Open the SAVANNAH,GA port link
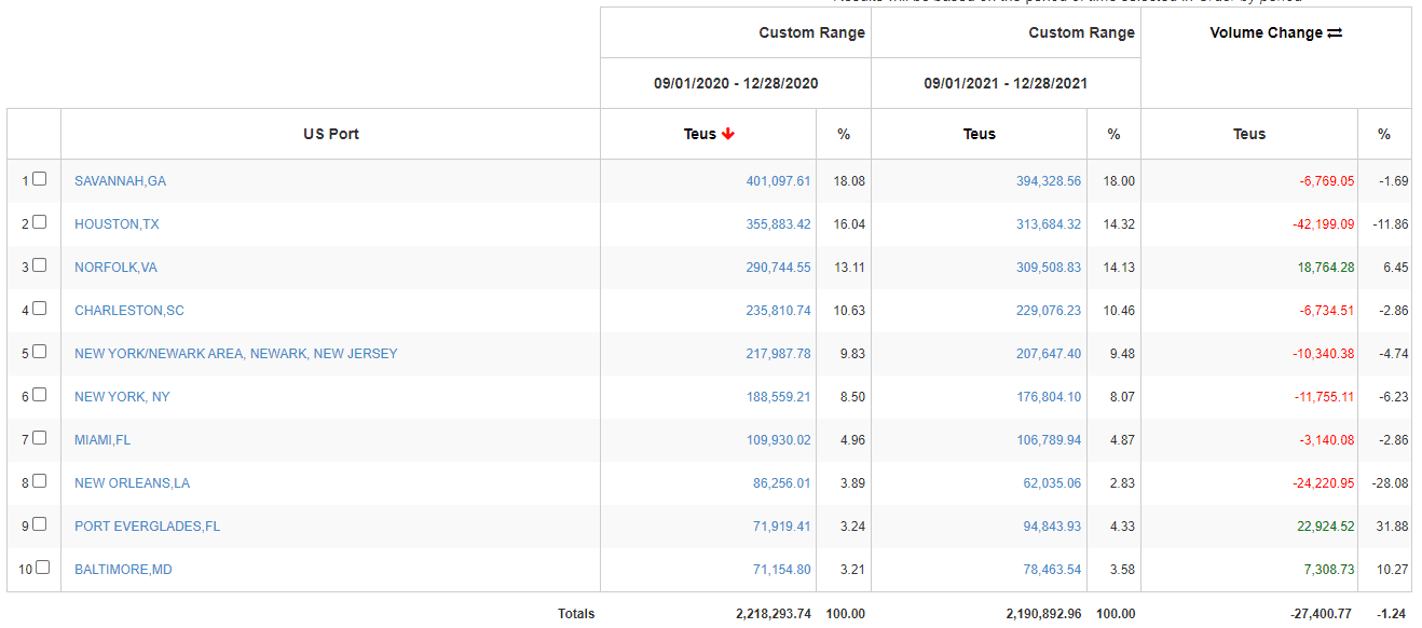The height and width of the screenshot is (628, 1422). pos(120,181)
